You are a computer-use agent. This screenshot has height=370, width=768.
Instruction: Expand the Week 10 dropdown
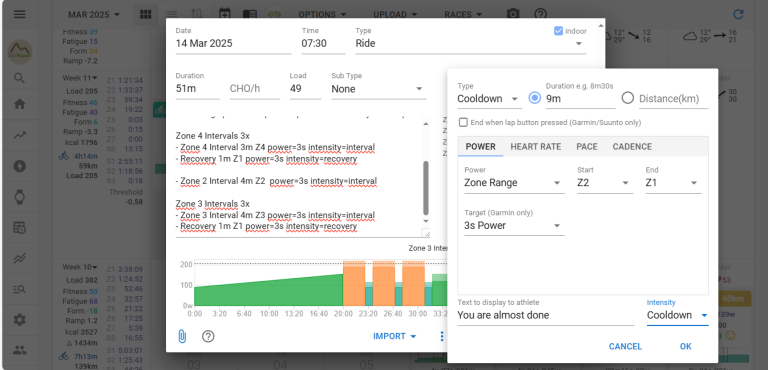[80, 267]
